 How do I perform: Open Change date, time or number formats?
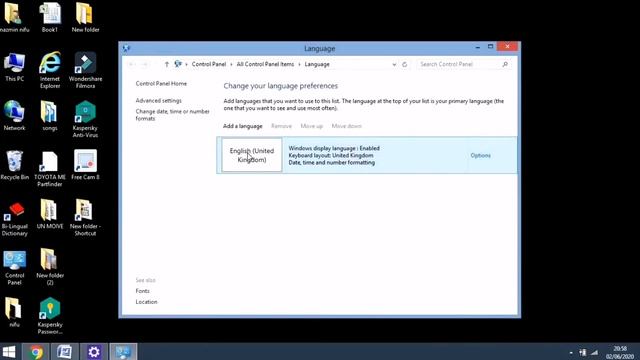coord(172,115)
